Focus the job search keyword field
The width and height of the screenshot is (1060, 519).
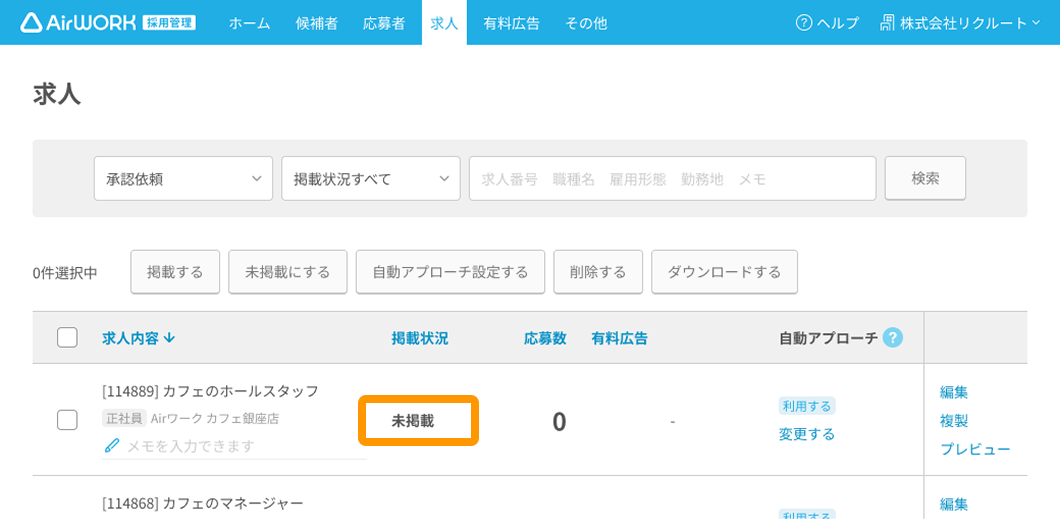[673, 179]
